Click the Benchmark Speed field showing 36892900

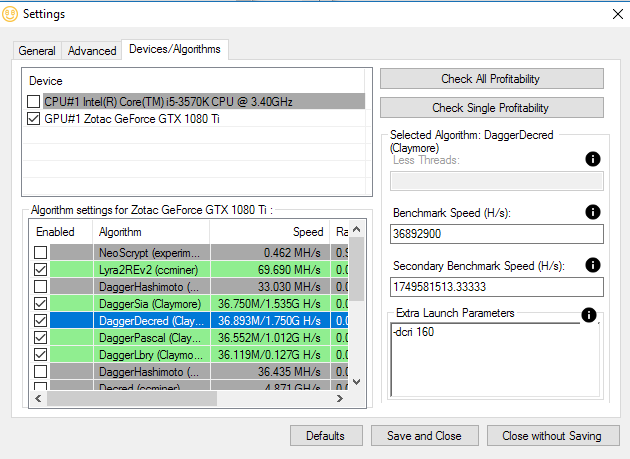pyautogui.click(x=497, y=234)
